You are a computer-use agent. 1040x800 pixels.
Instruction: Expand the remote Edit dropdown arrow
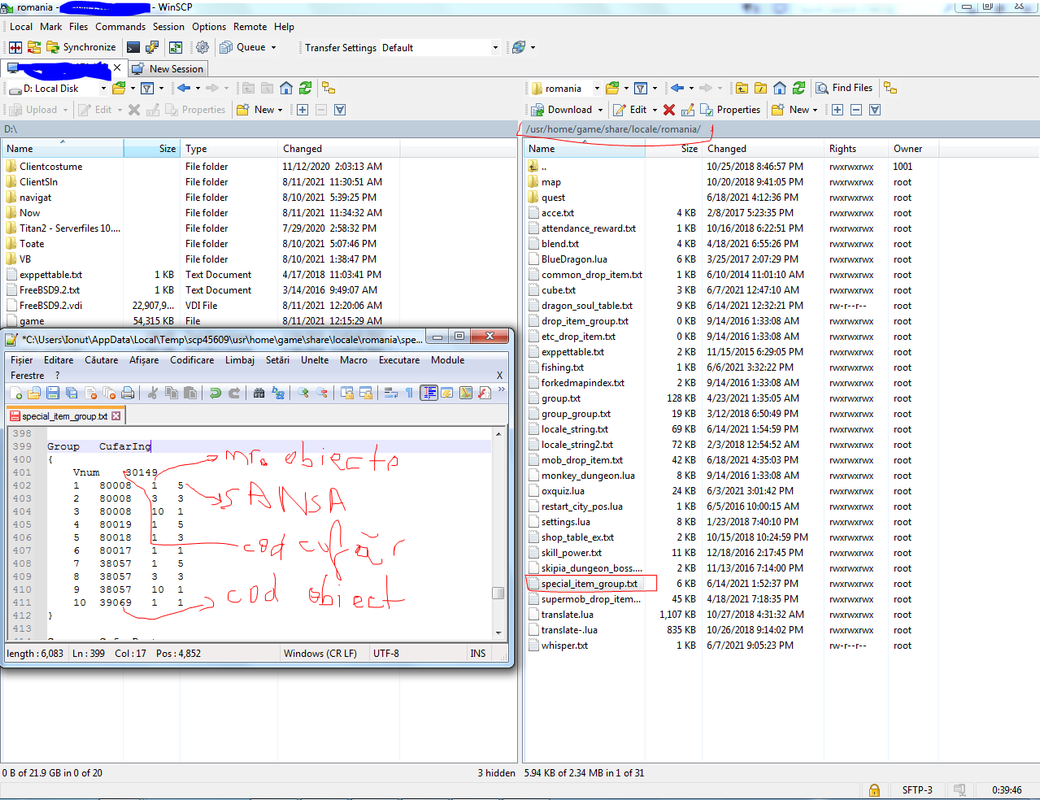[655, 110]
